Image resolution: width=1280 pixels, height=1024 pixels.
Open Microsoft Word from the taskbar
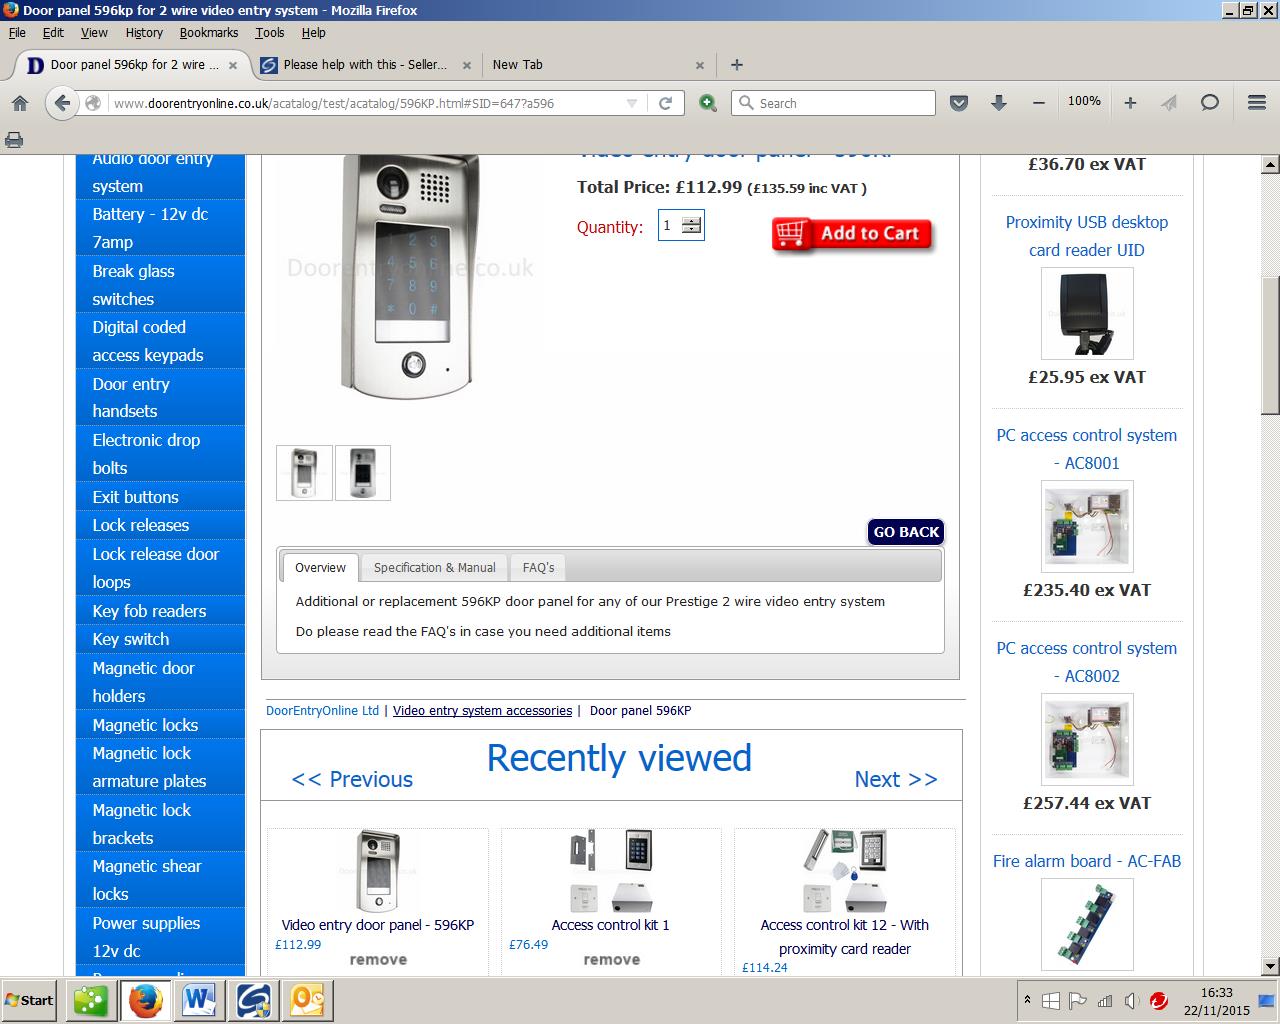pos(200,1000)
